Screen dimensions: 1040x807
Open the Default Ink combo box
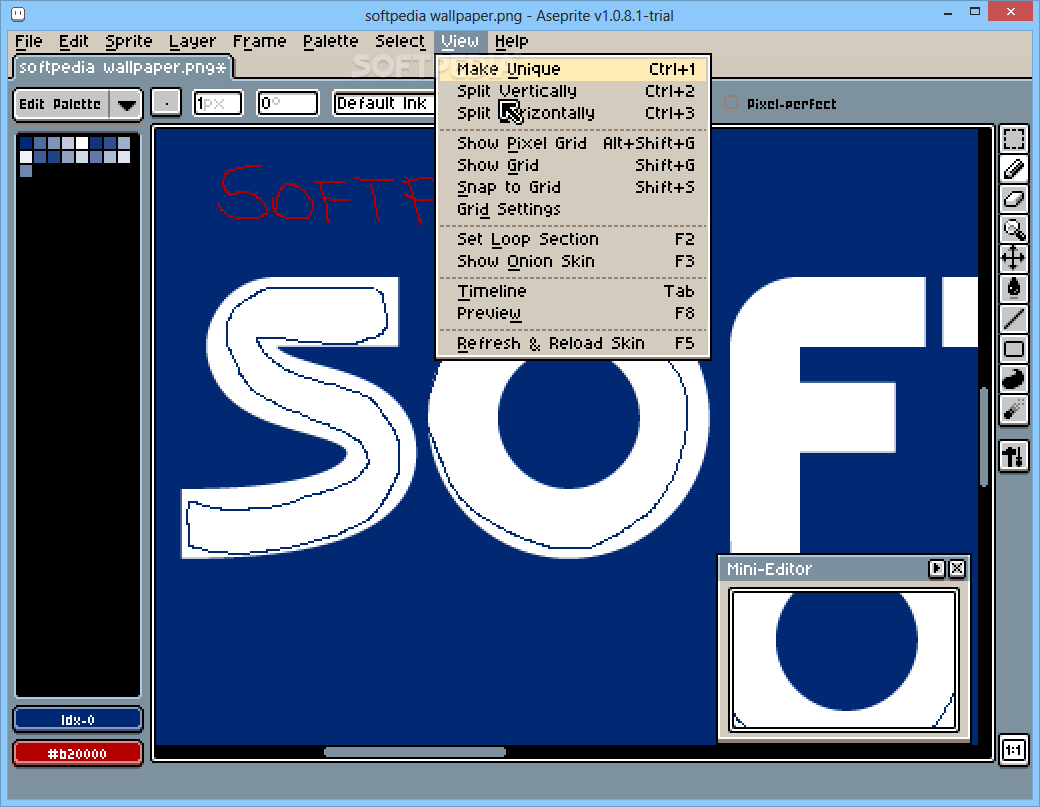[x=385, y=103]
